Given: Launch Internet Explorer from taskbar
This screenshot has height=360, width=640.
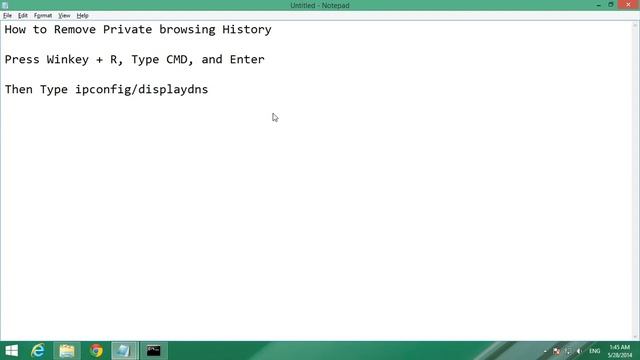Looking at the screenshot, I should pos(38,351).
